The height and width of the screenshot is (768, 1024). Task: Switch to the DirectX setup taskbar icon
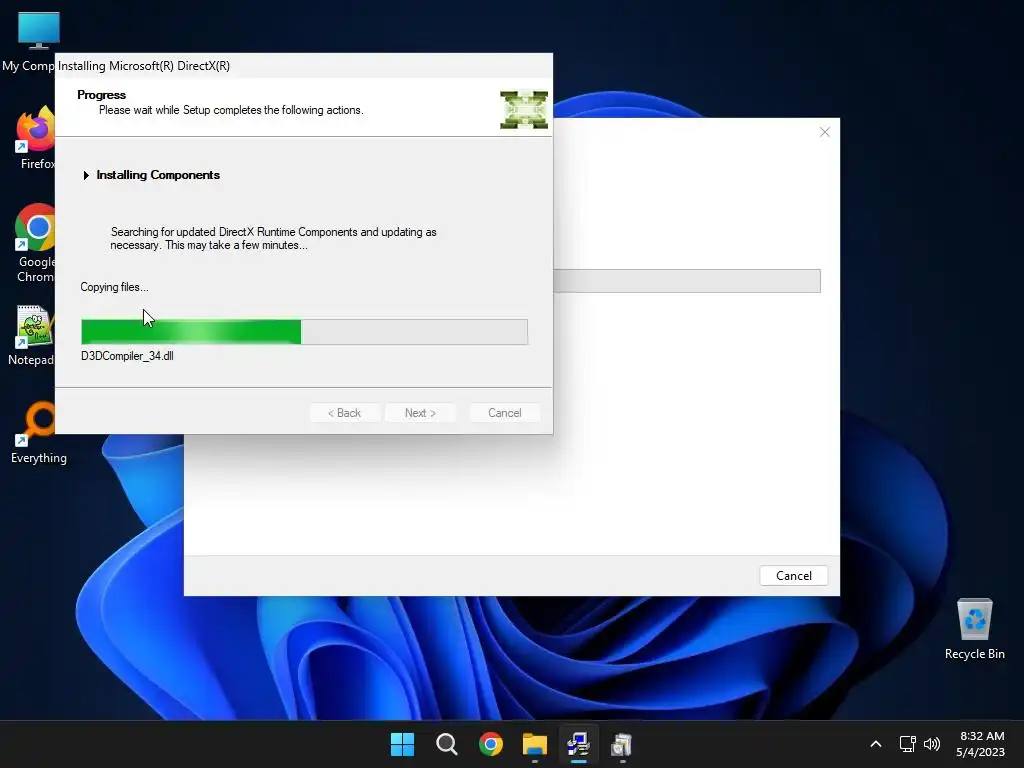click(x=622, y=744)
